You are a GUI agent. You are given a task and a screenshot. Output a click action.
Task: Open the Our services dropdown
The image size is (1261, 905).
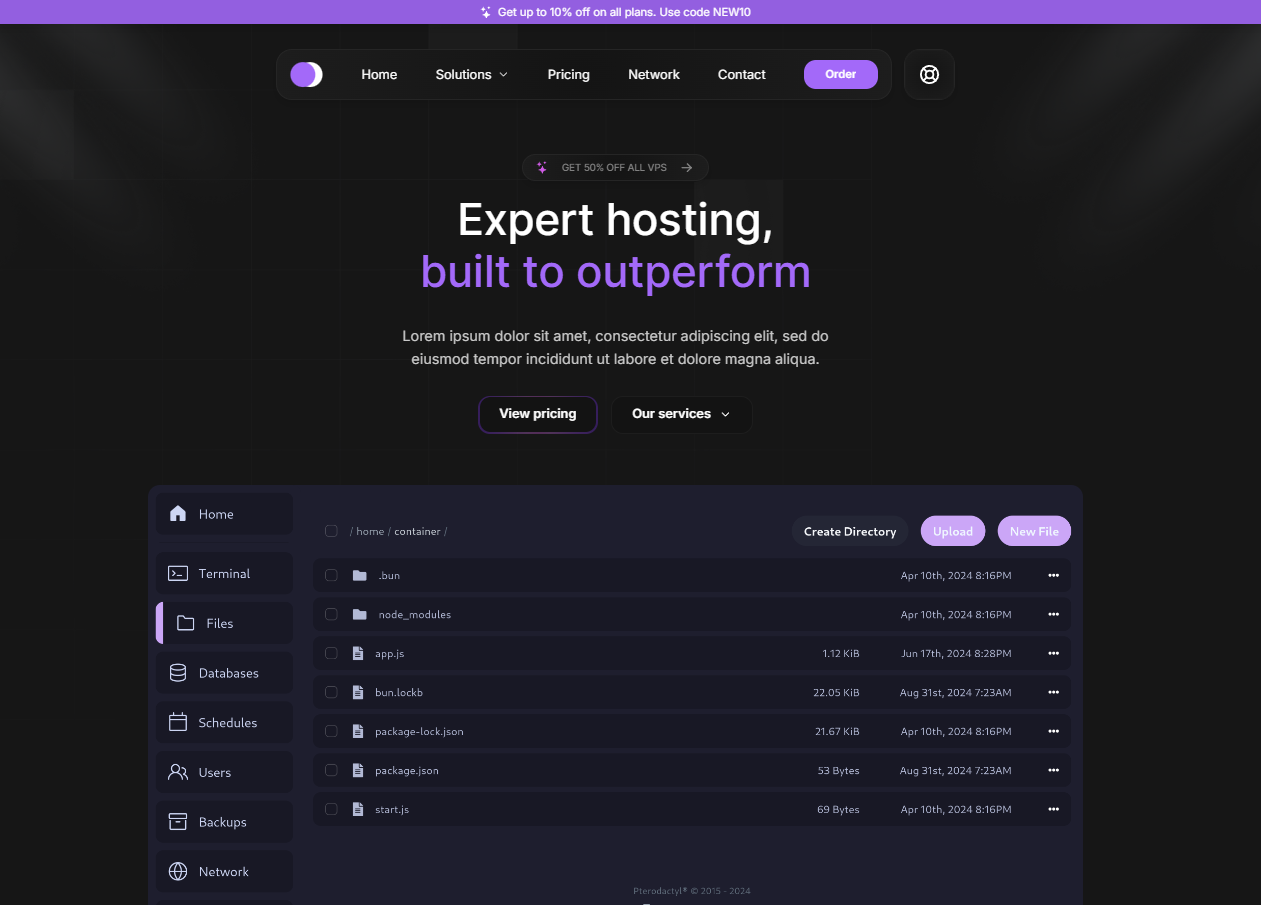(681, 414)
